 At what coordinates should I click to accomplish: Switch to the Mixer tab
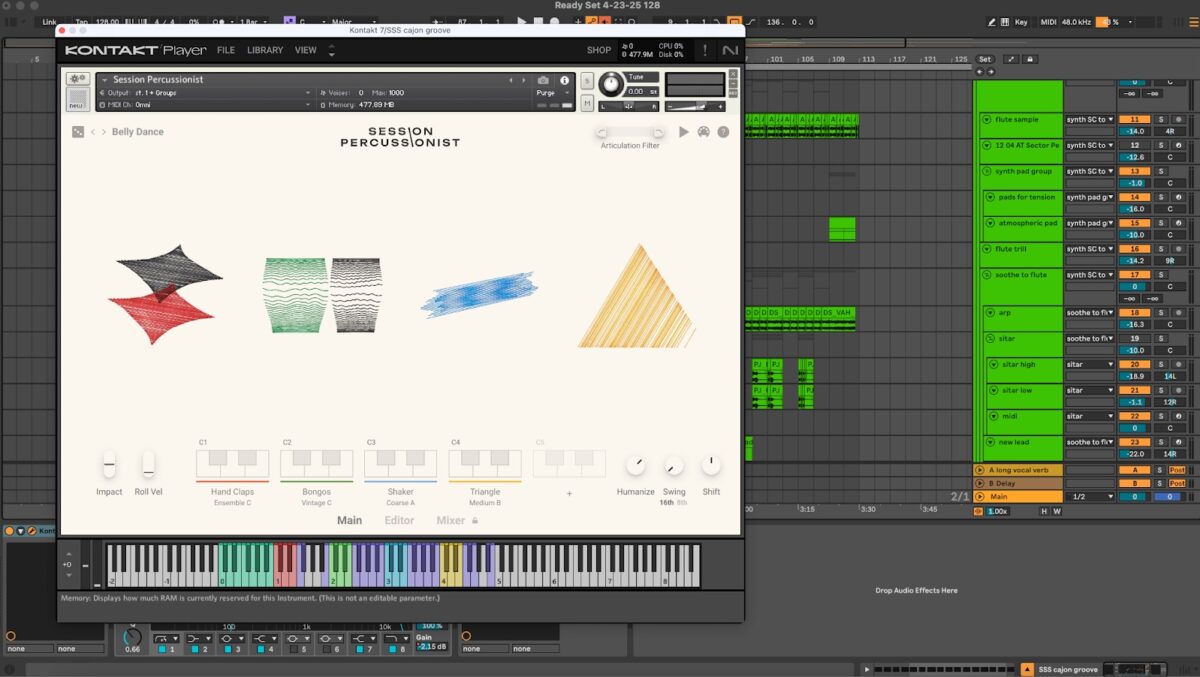(450, 520)
